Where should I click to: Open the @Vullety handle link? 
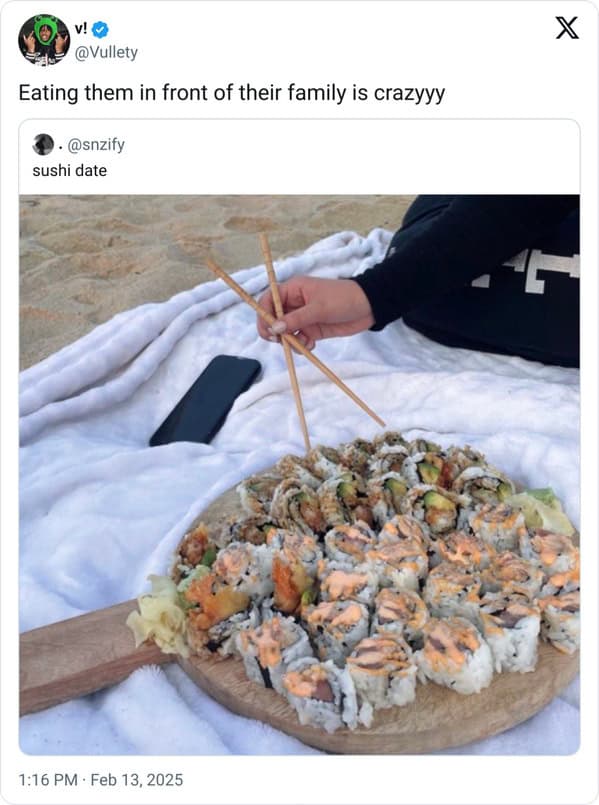click(x=106, y=52)
